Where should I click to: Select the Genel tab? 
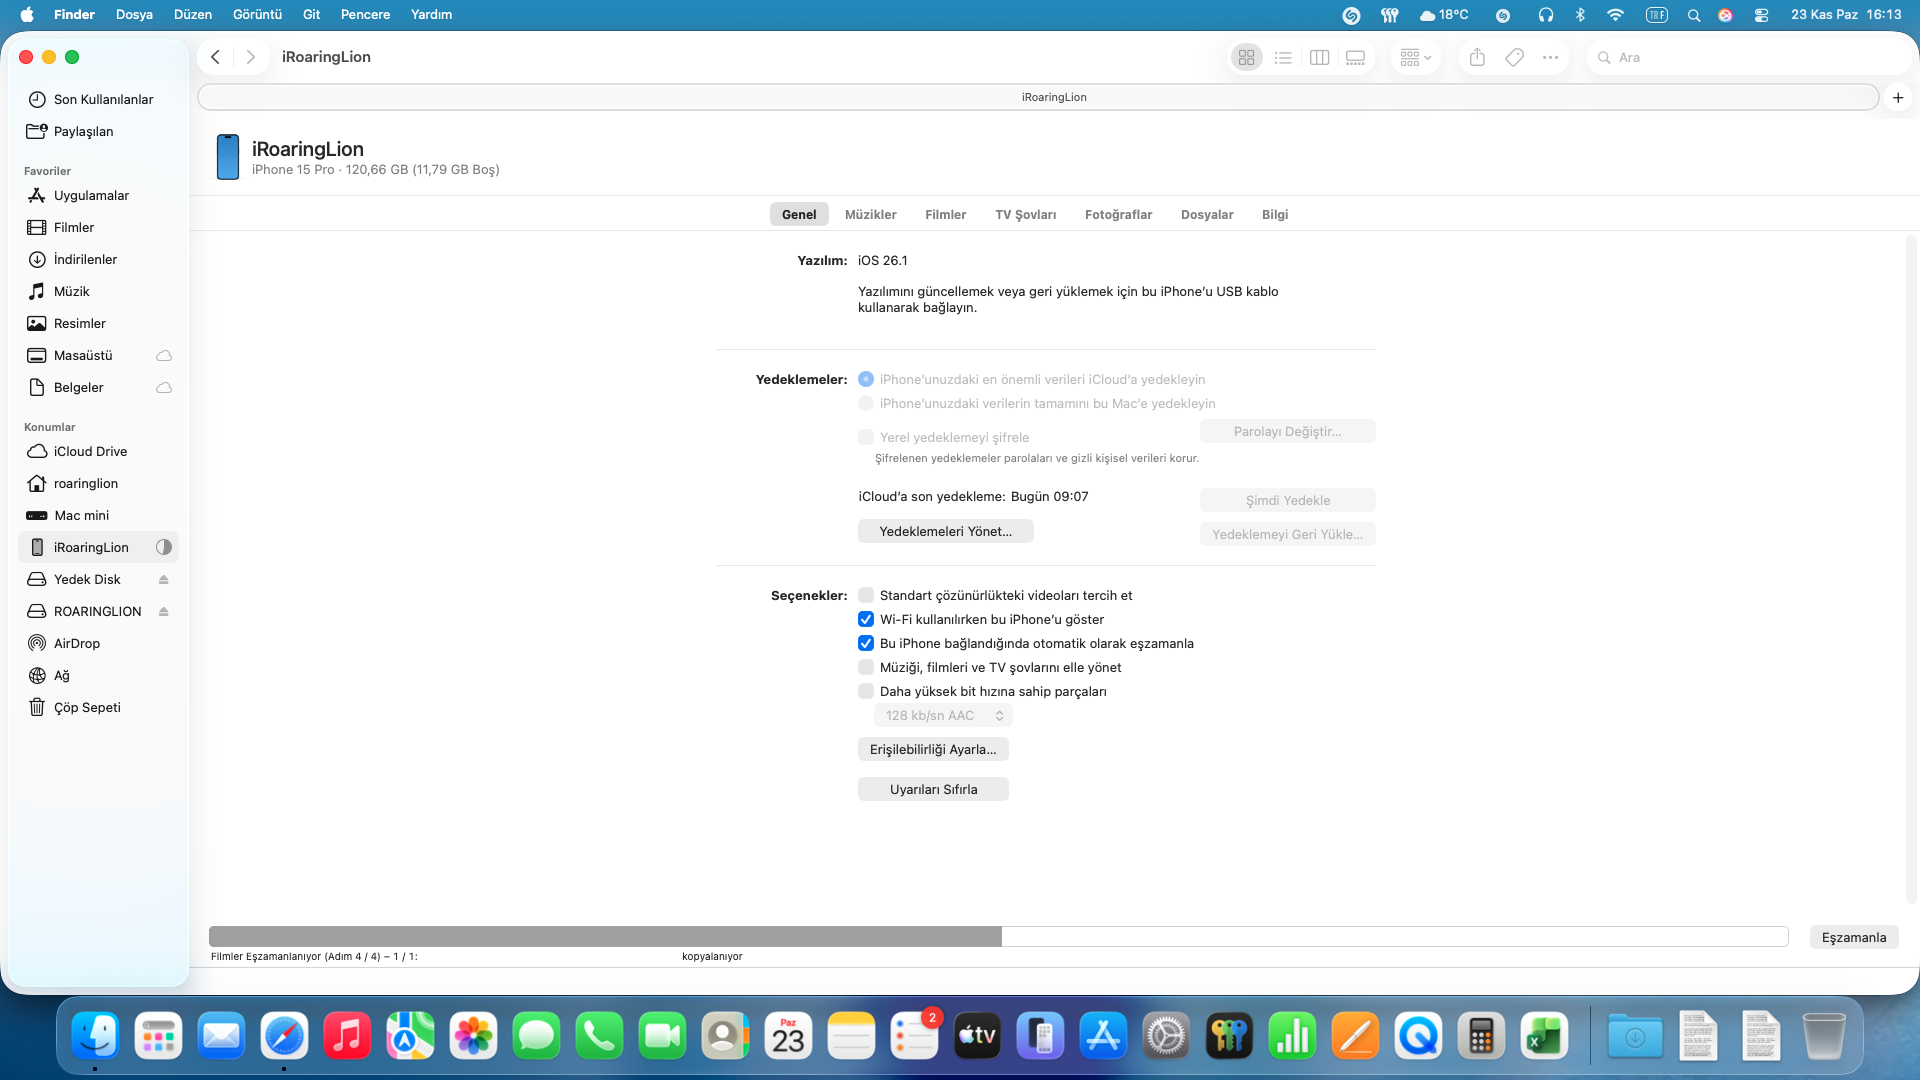[799, 214]
